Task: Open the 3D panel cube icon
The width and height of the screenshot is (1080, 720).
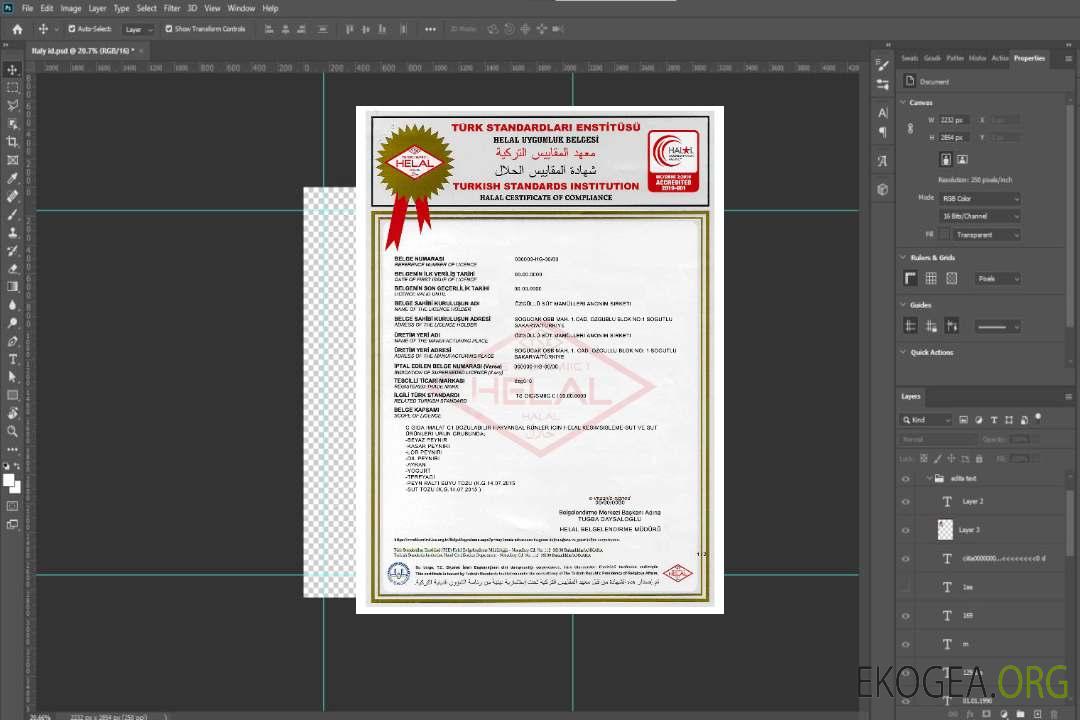Action: tap(882, 189)
